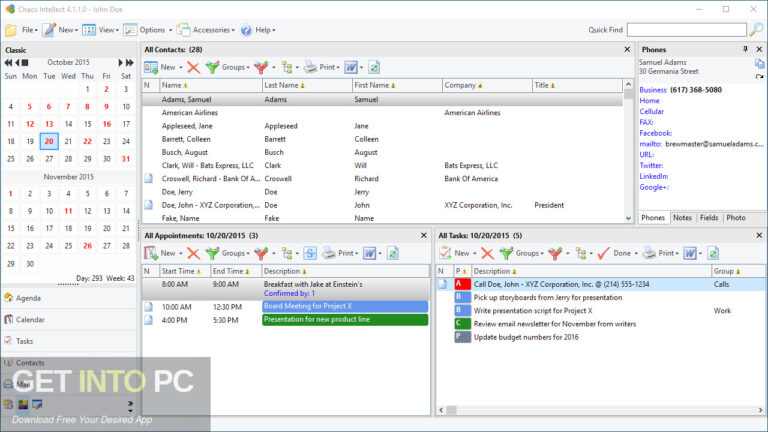Sort tasks by Group column header
This screenshot has height=432, width=768.
[738, 271]
